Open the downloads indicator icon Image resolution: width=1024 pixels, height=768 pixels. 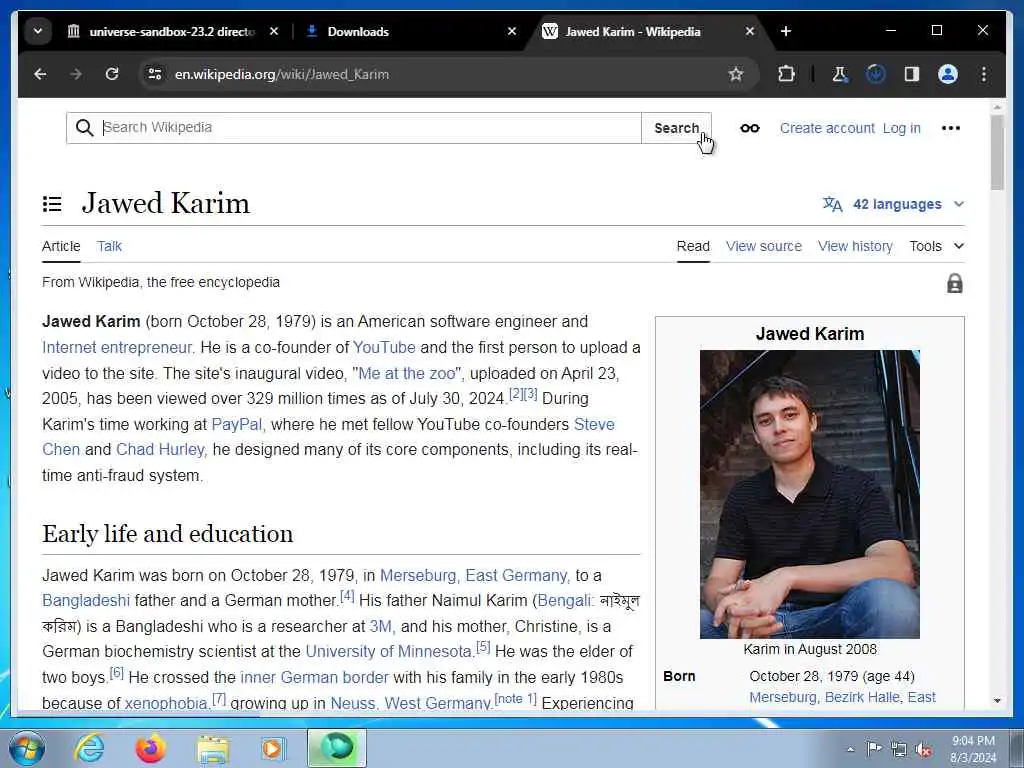click(x=876, y=74)
